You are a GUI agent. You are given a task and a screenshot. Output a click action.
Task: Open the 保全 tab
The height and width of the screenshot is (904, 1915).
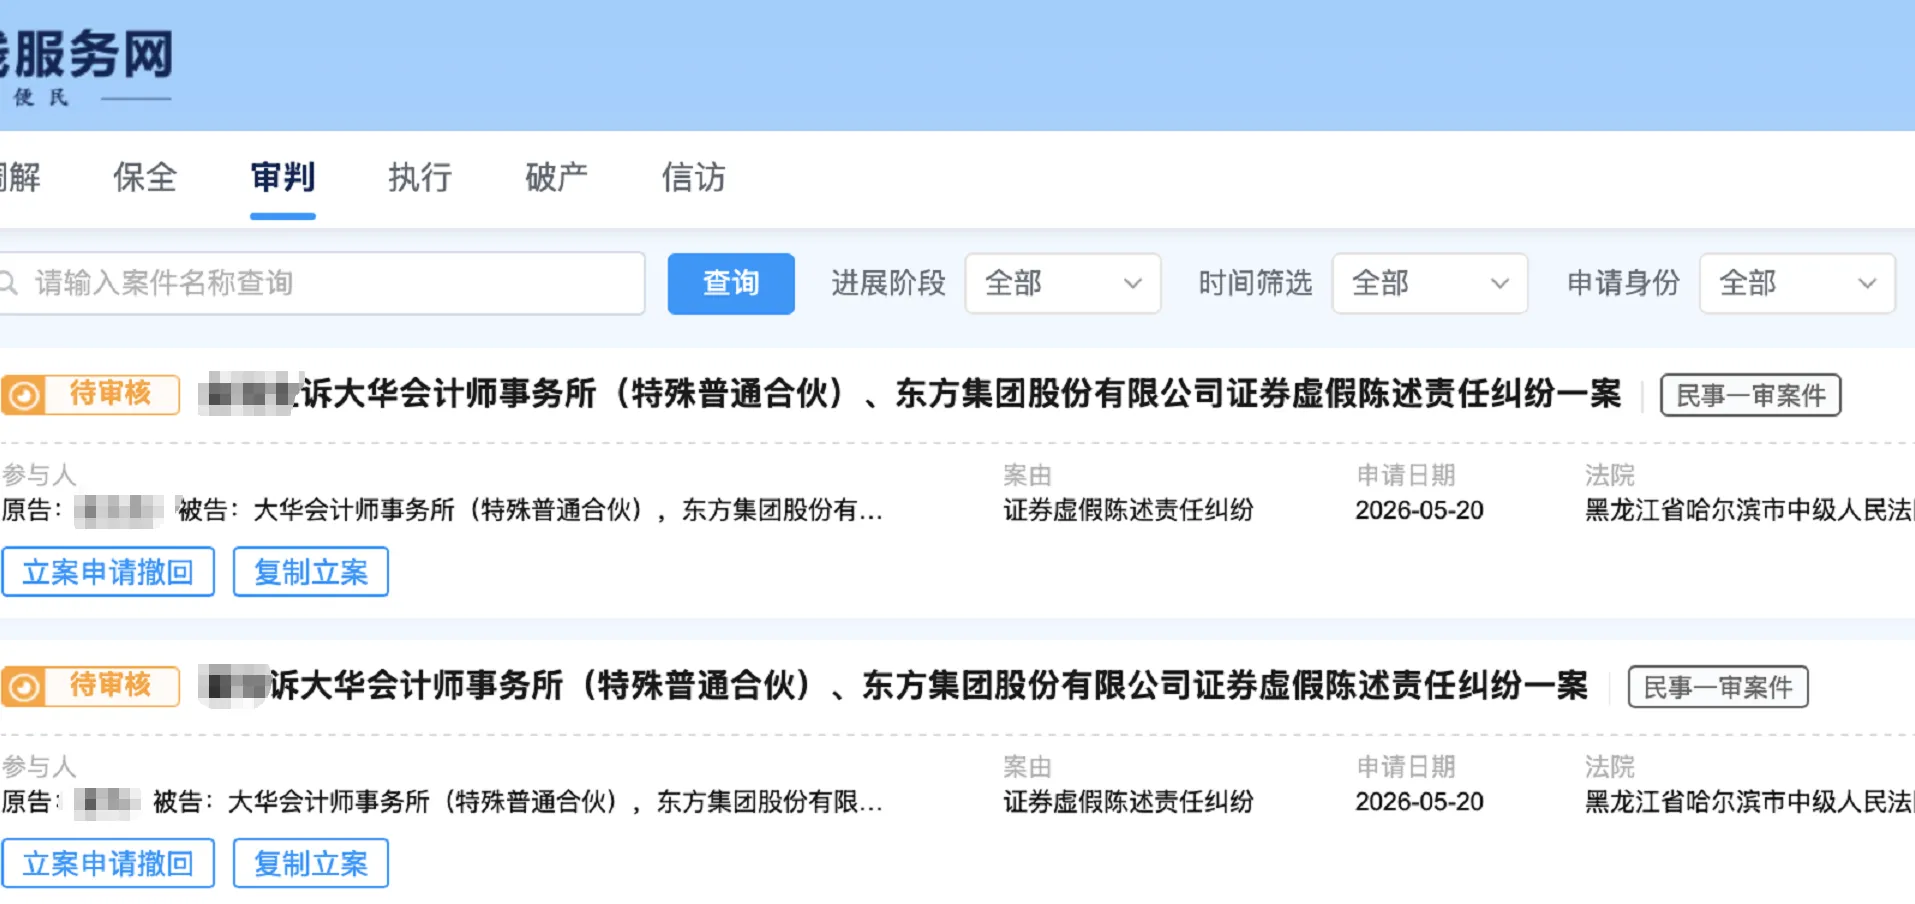(x=145, y=178)
